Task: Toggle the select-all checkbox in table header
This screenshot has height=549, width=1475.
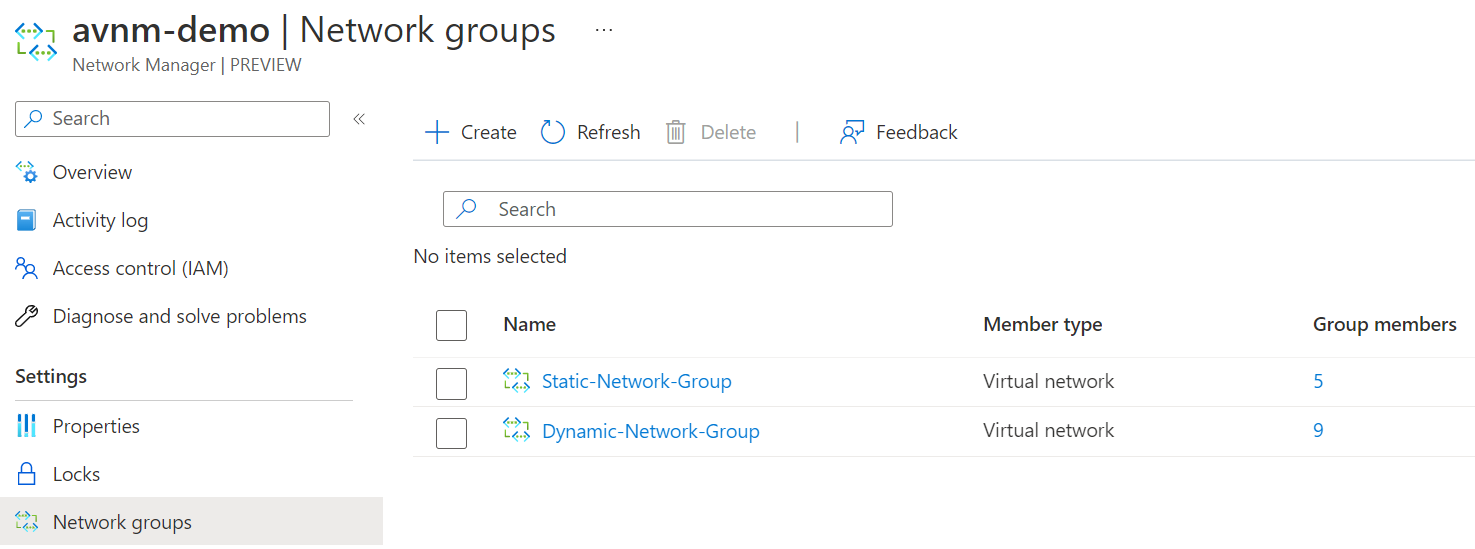Action: tap(452, 325)
